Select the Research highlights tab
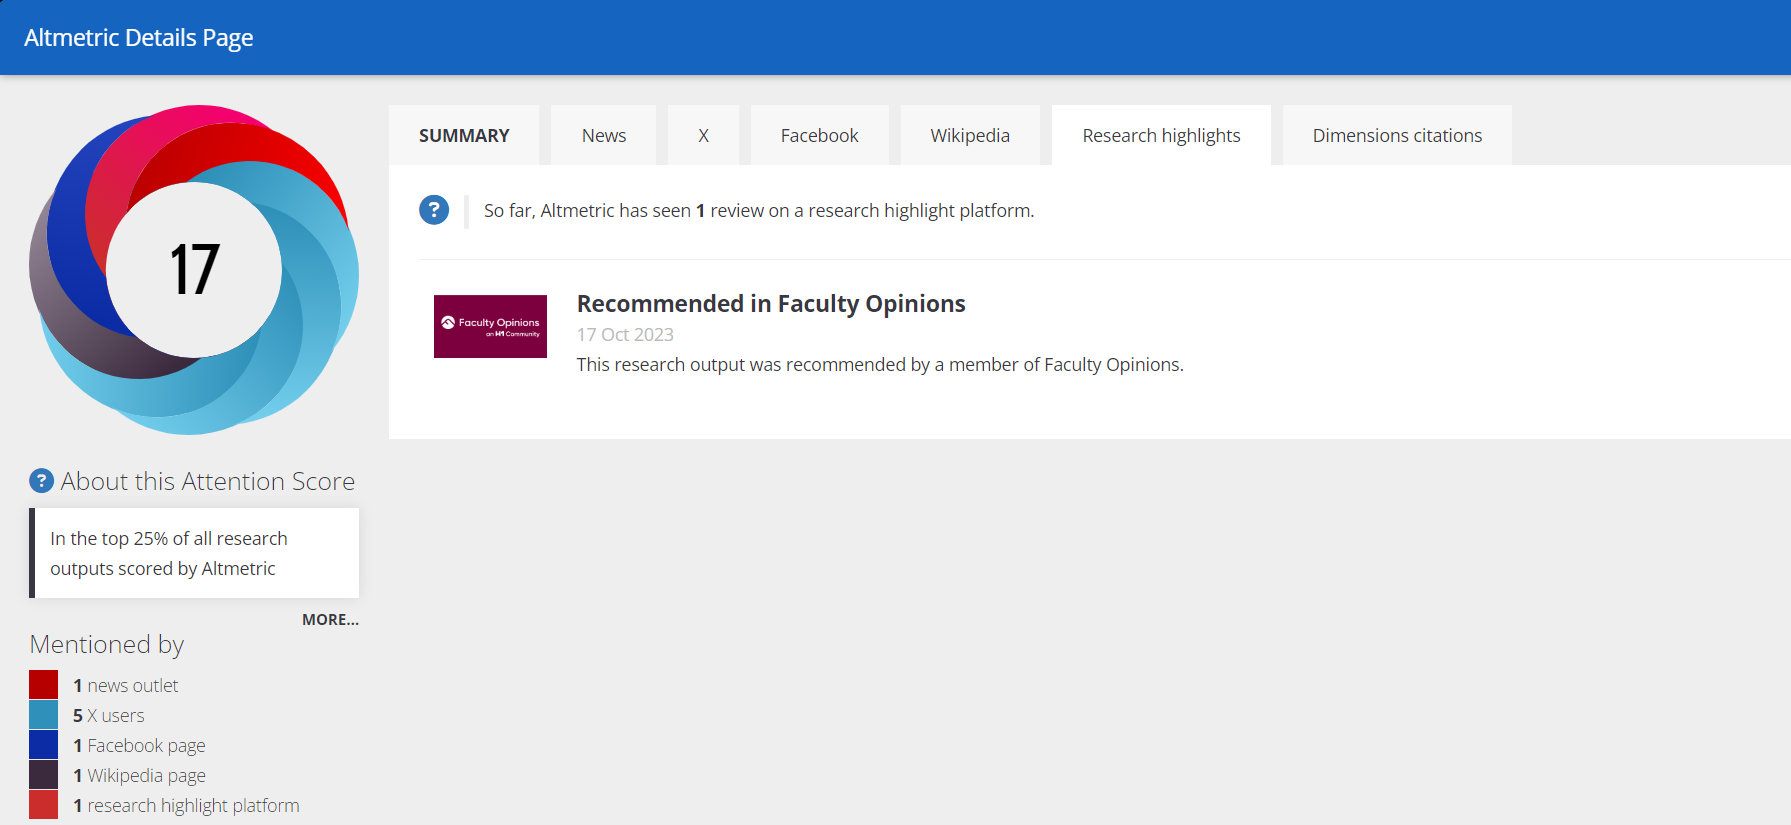Screen dimensions: 1791x825 pos(1161,135)
